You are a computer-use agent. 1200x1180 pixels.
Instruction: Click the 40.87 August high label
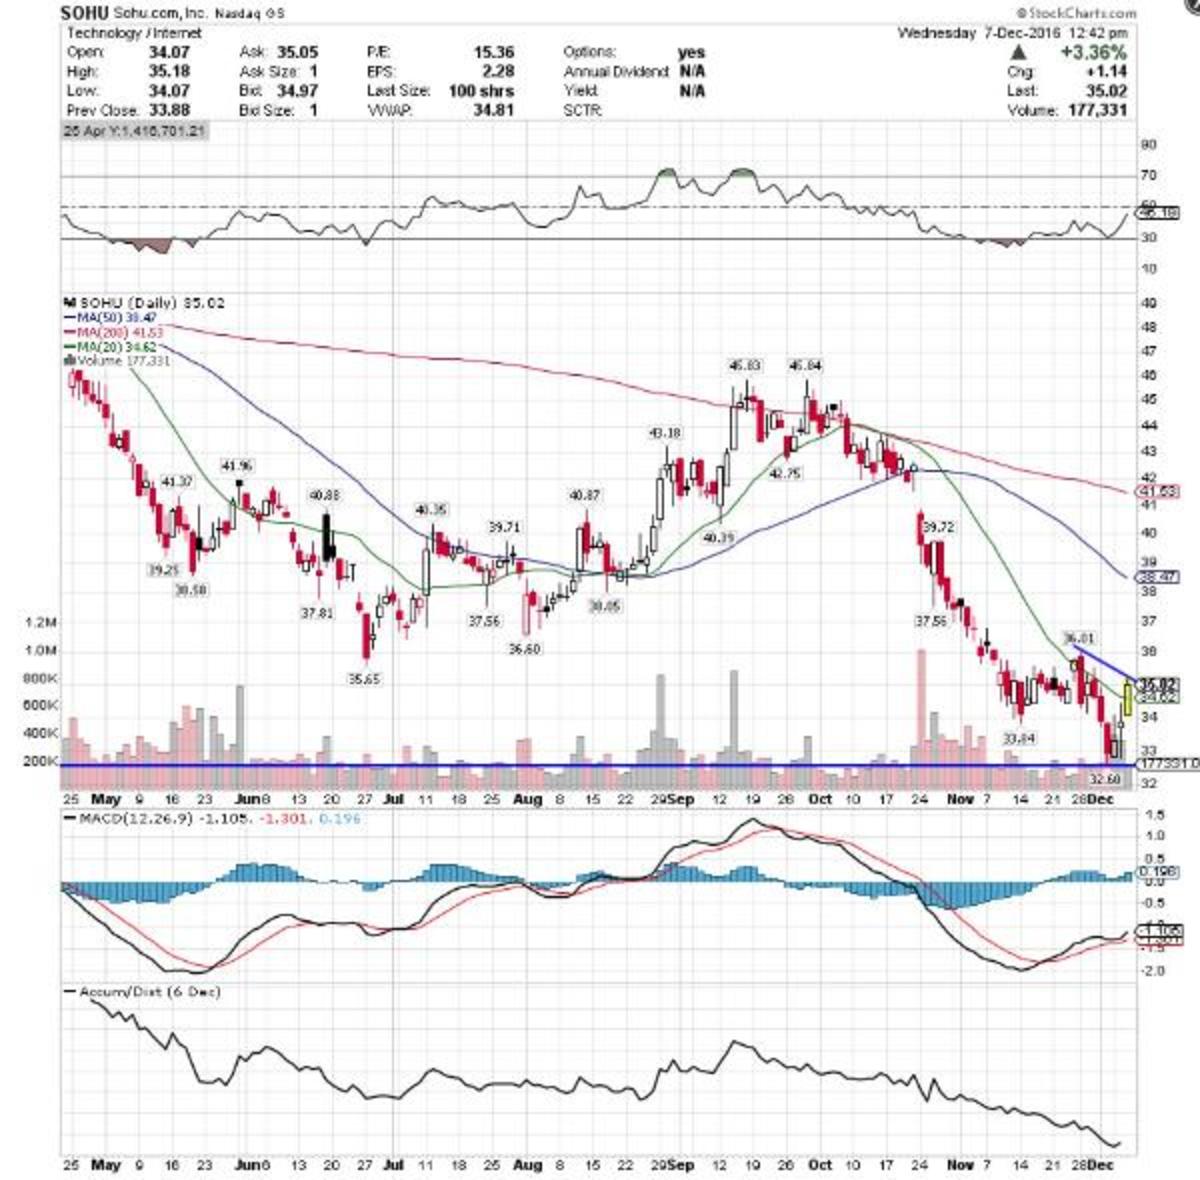[x=584, y=494]
